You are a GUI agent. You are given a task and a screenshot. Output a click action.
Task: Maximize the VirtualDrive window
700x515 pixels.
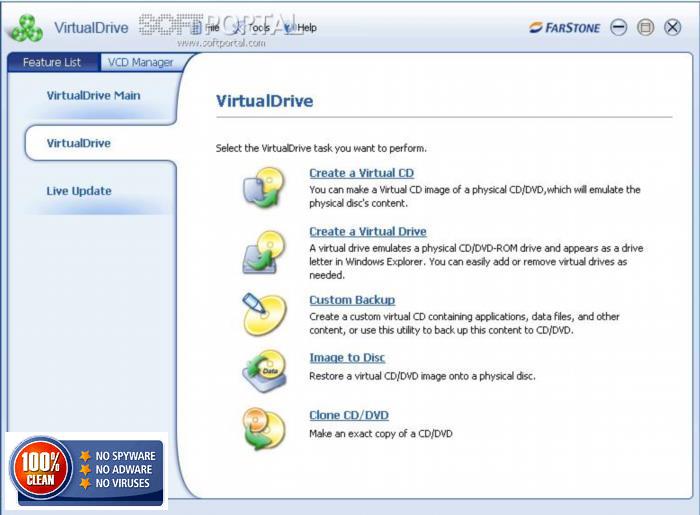click(645, 28)
